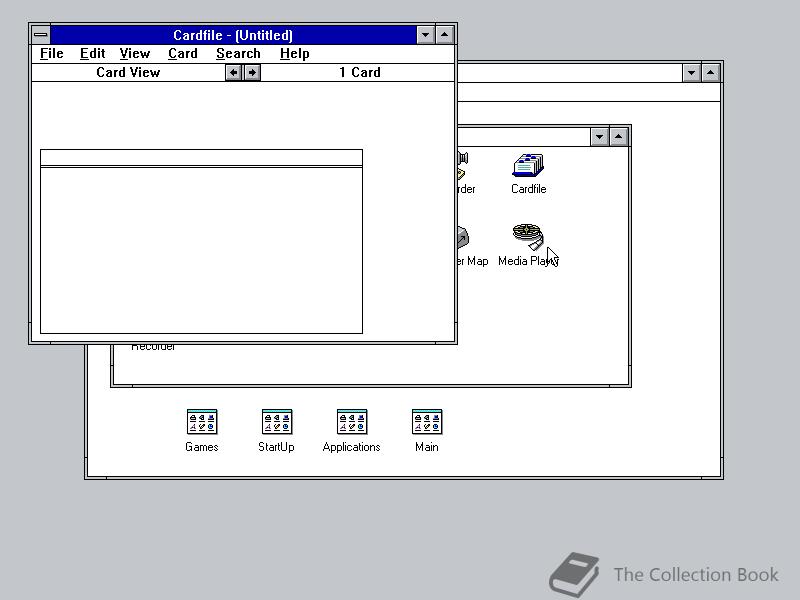Open the Edit menu in Cardfile
The image size is (800, 600).
(92, 53)
